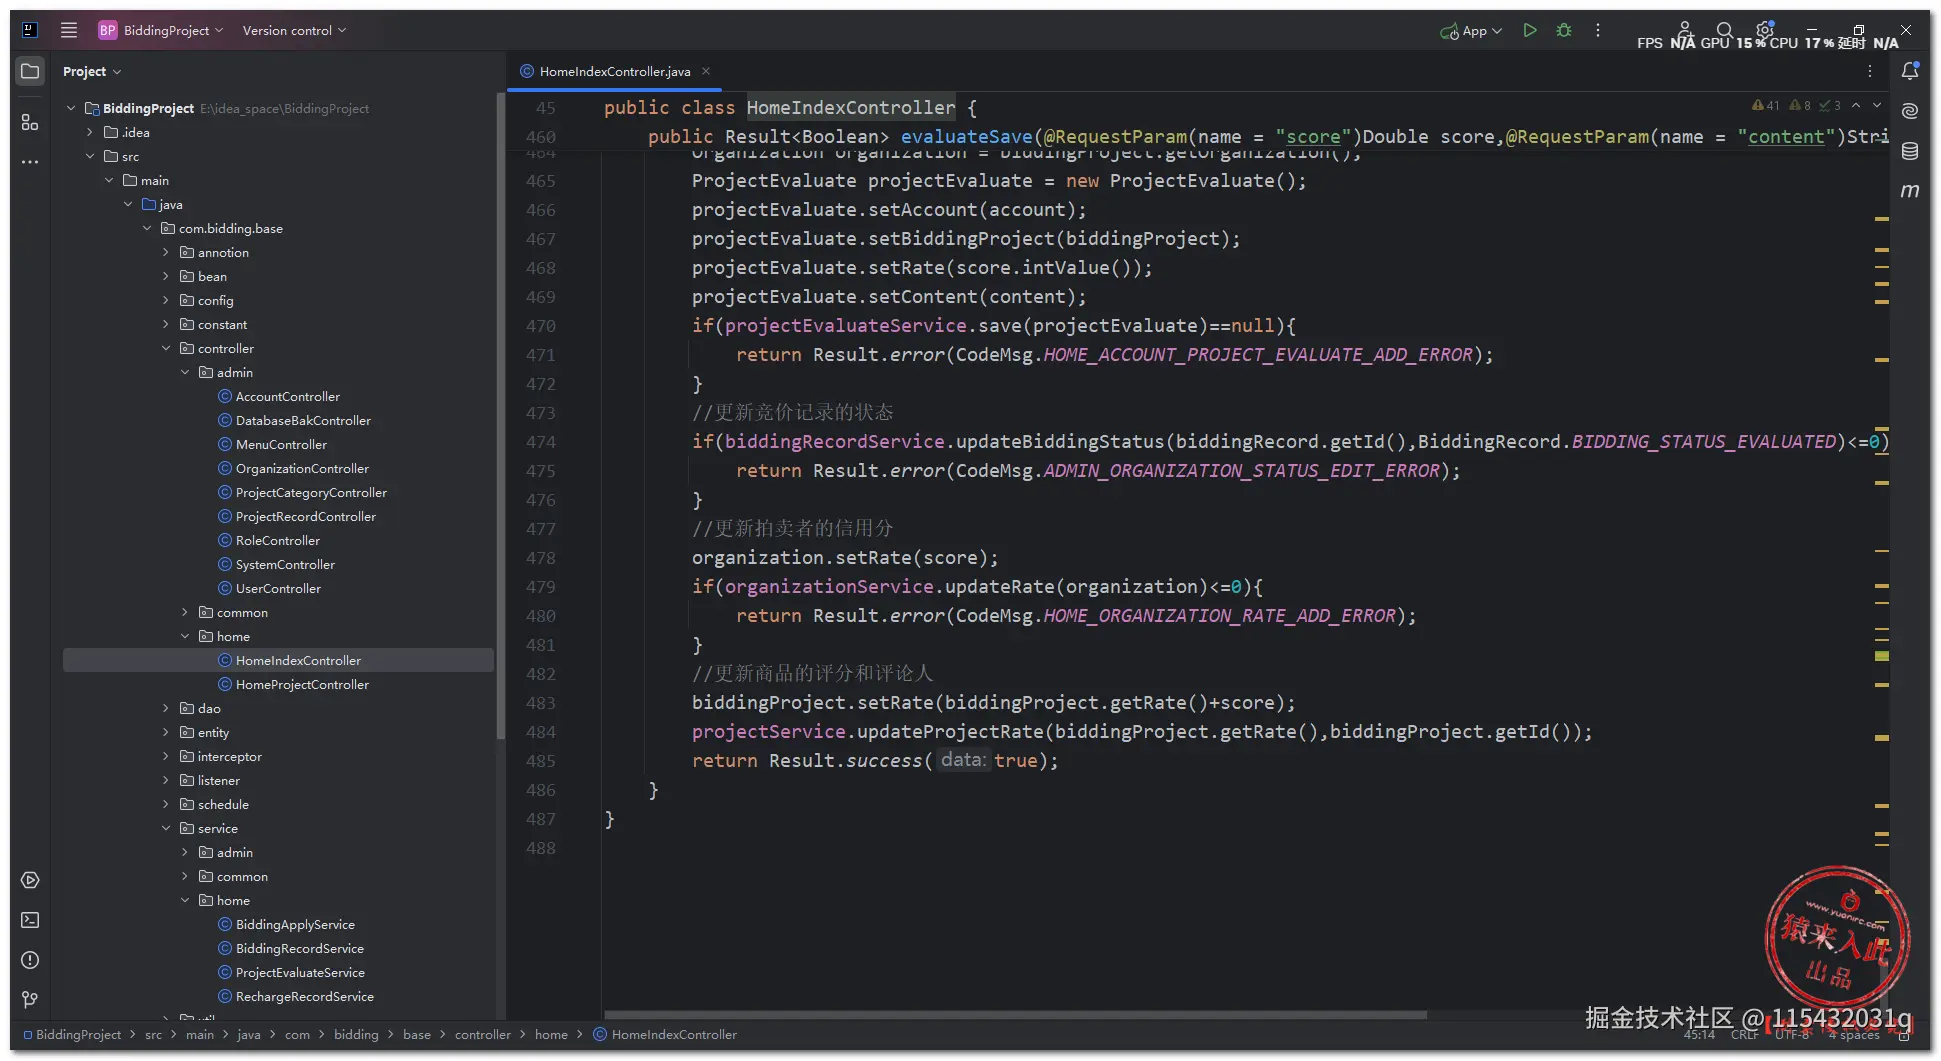1941x1061 pixels.
Task: Click controller in the breadcrumb bar
Action: pyautogui.click(x=483, y=1035)
